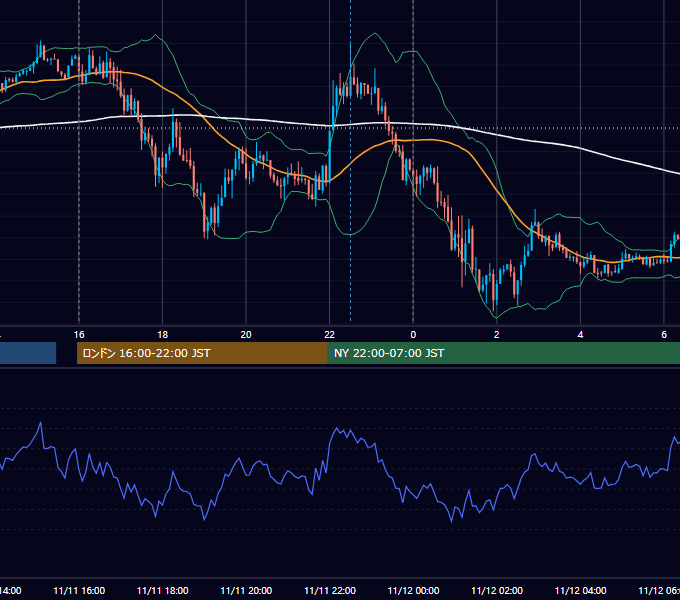
Task: Click the 11/11 20:00 date label on bottom axis
Action: [x=246, y=590]
